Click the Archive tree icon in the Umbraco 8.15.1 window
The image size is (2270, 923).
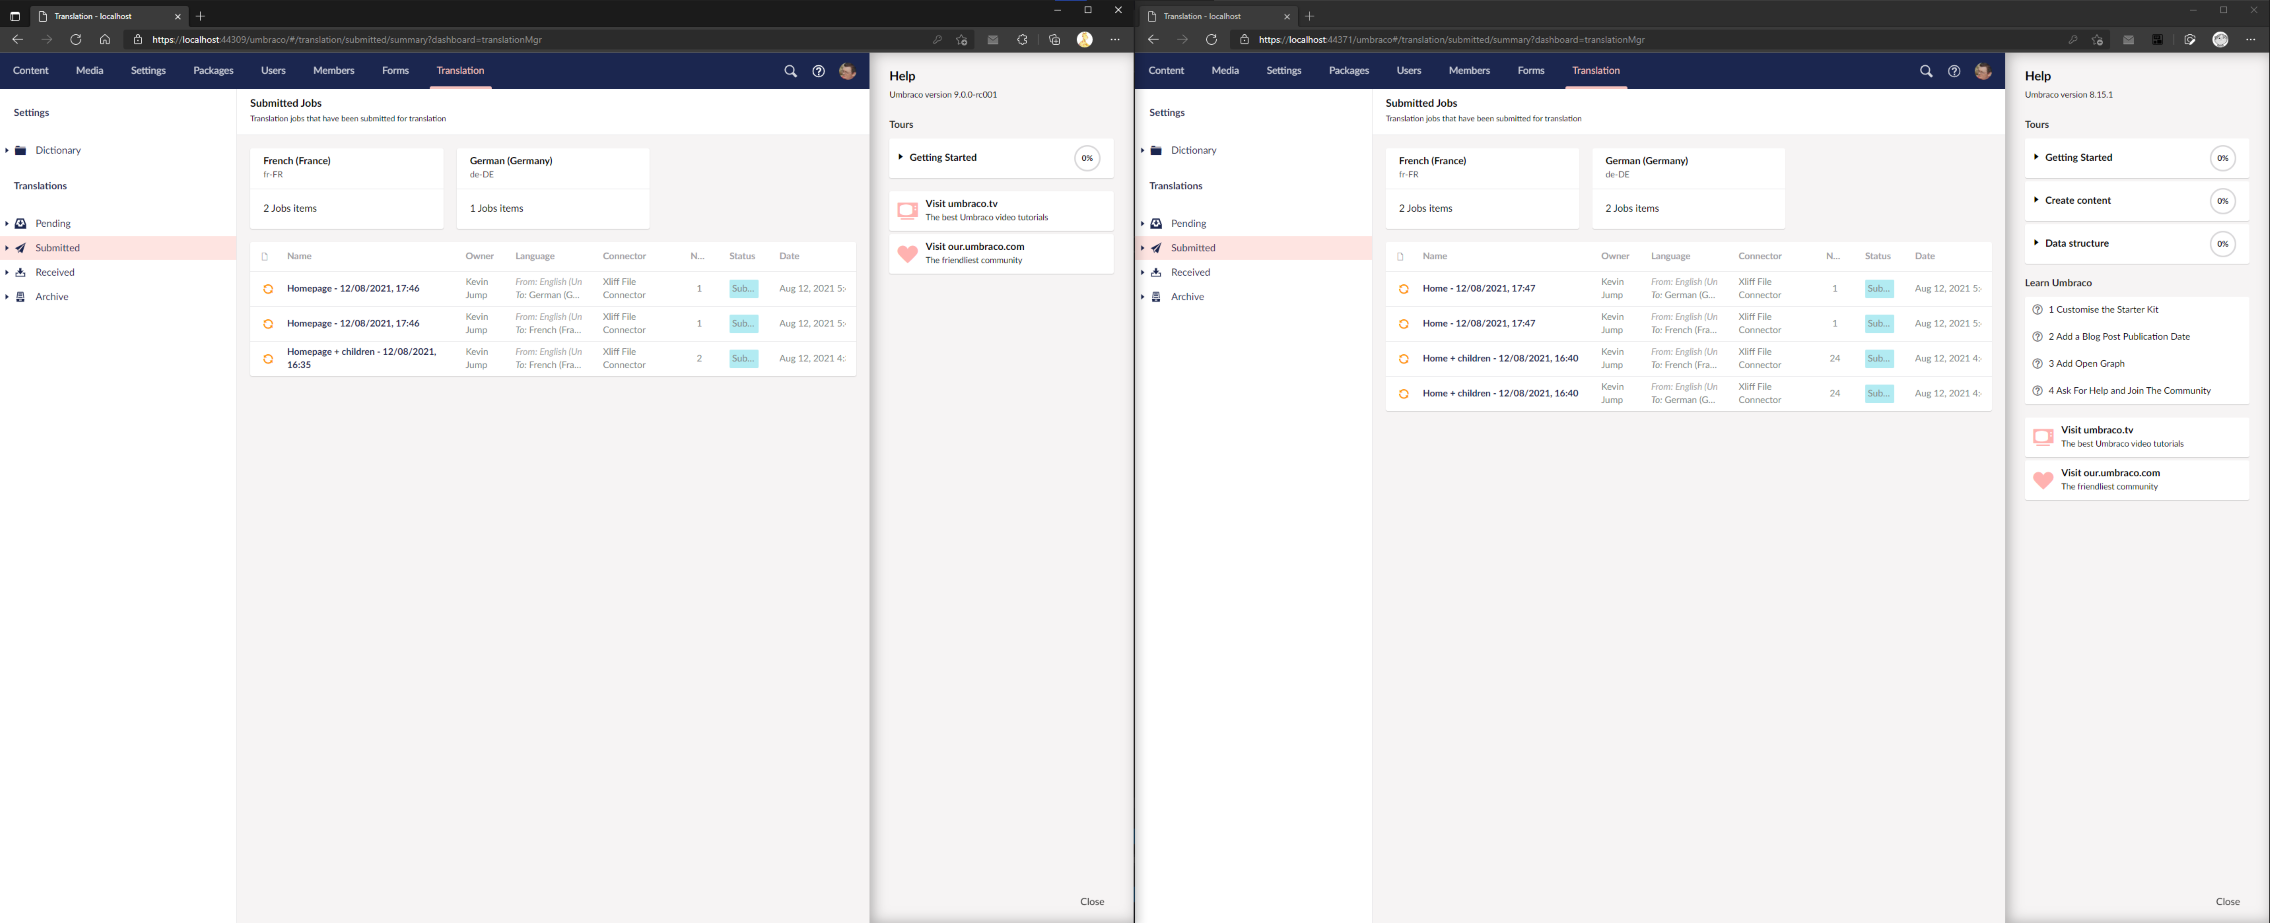point(1156,297)
